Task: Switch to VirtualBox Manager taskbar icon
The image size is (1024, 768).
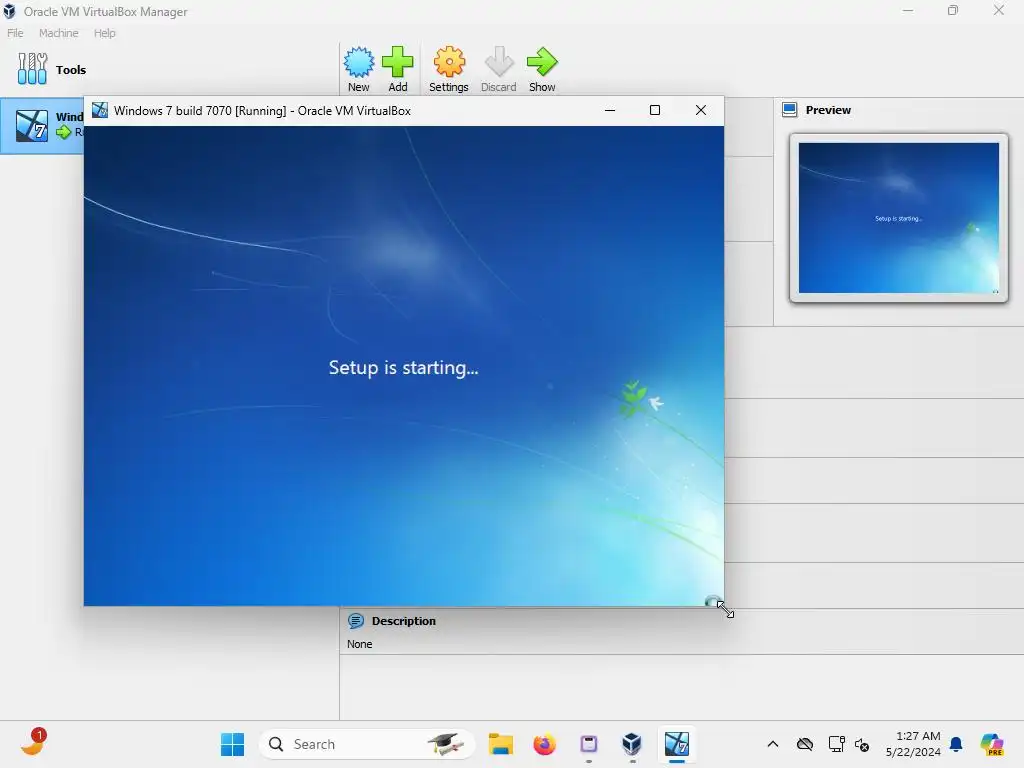Action: pyautogui.click(x=632, y=744)
